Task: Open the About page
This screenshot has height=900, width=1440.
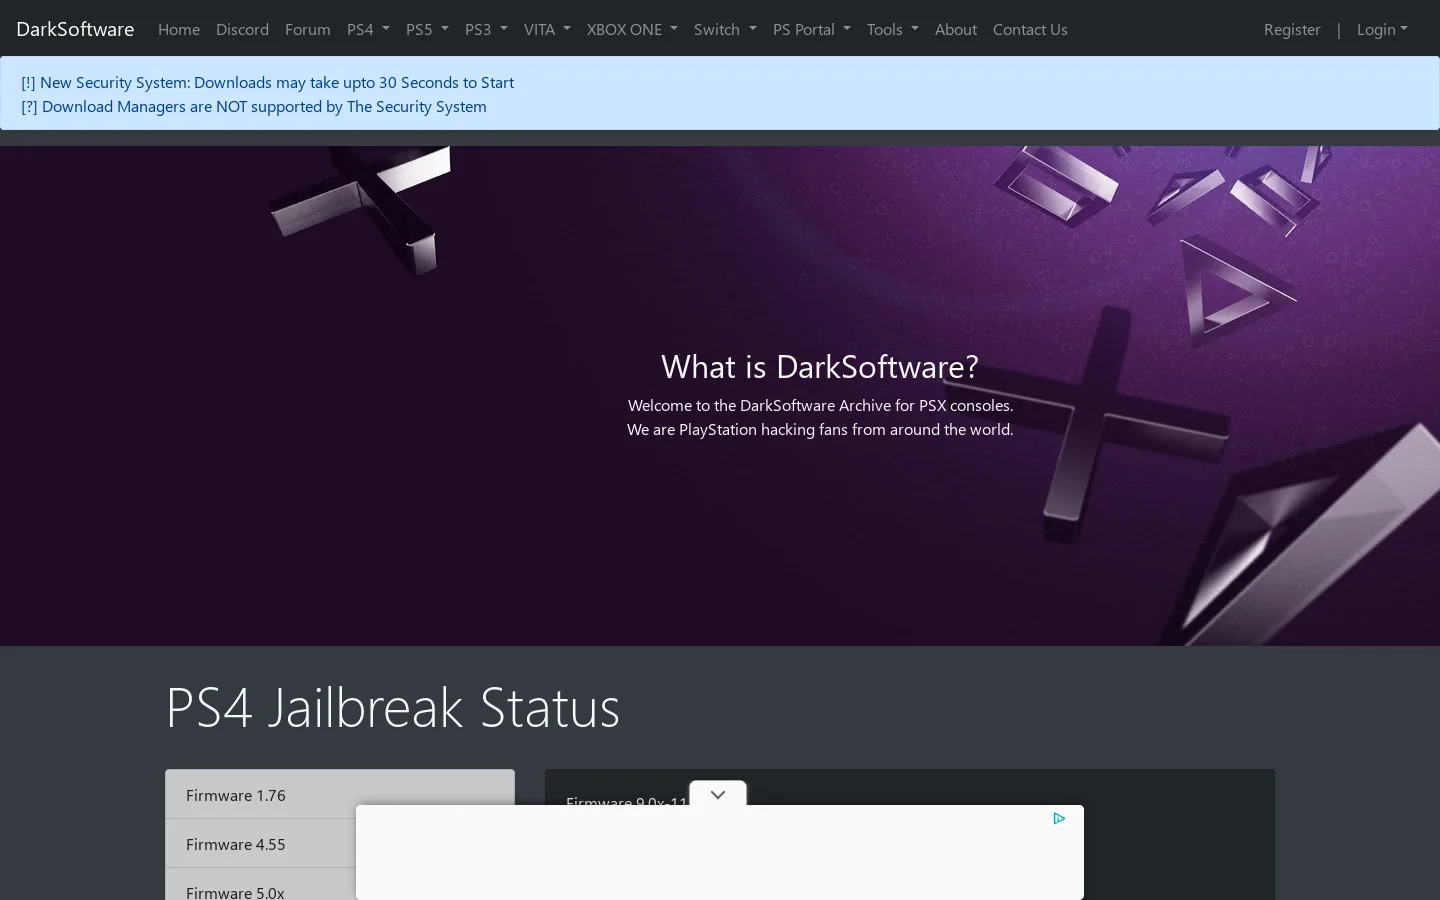Action: click(956, 30)
